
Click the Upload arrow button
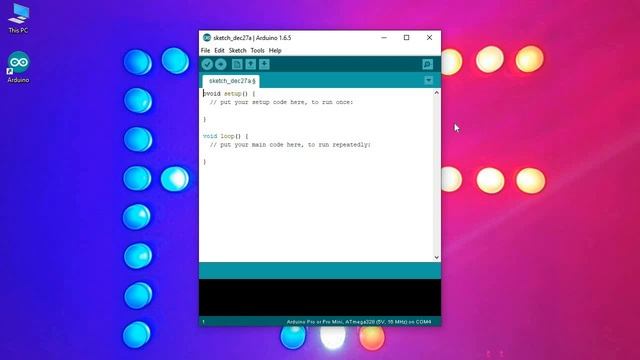pyautogui.click(x=221, y=64)
